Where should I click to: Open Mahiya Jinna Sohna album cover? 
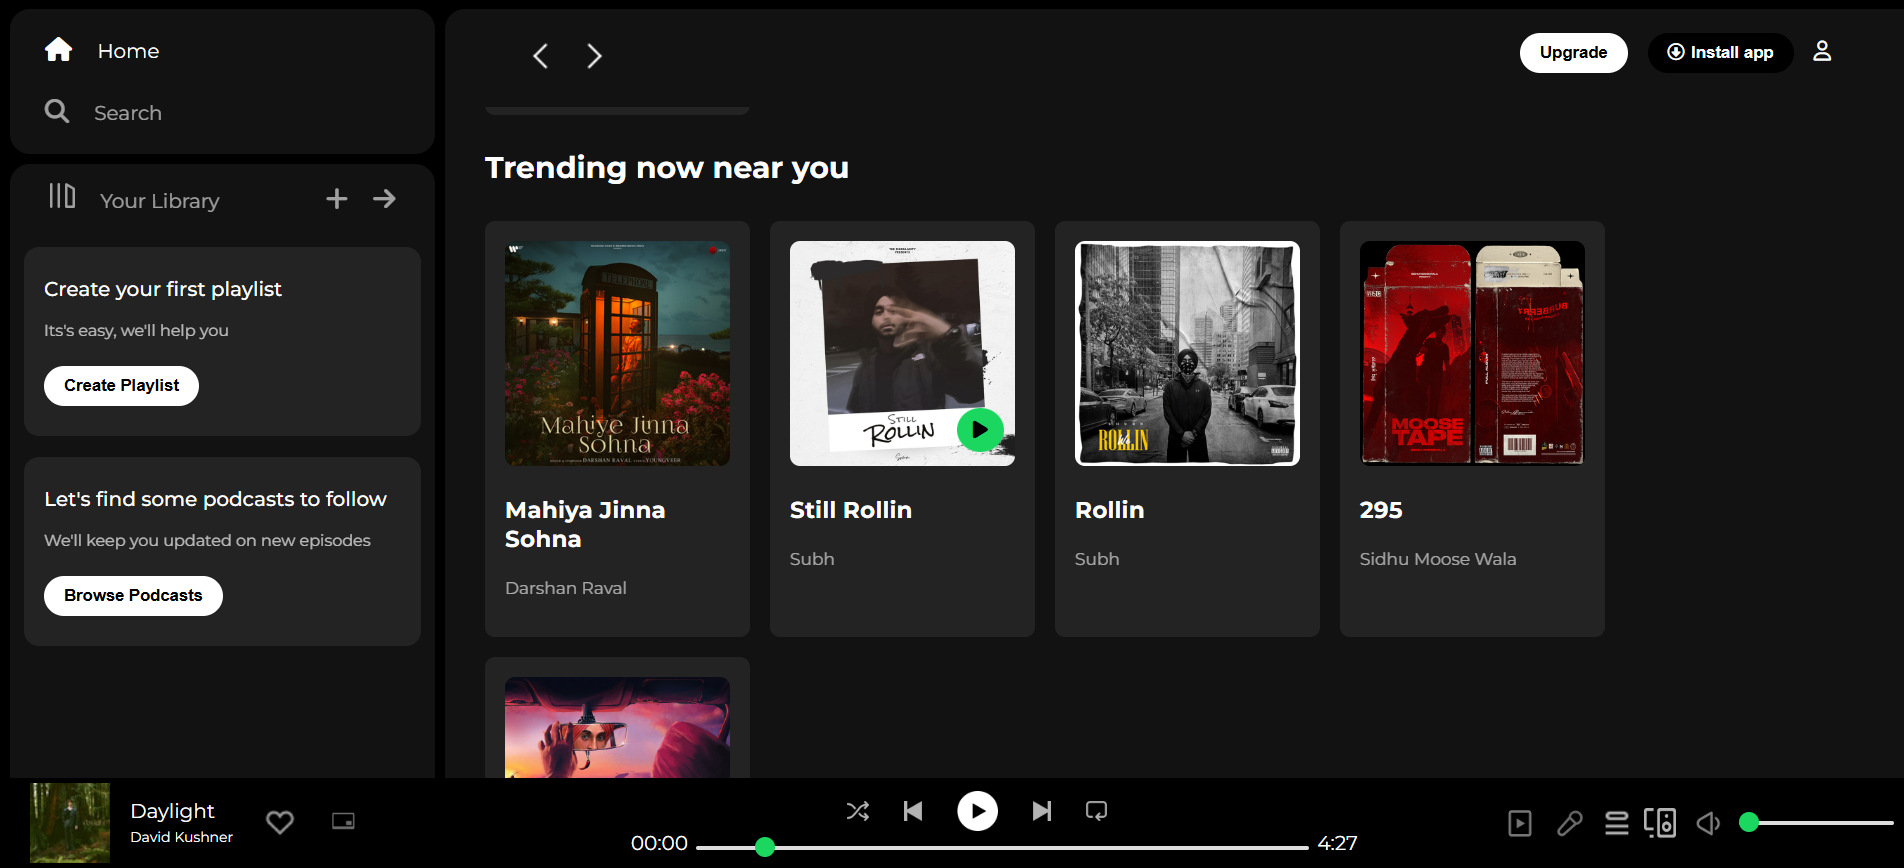(x=617, y=353)
